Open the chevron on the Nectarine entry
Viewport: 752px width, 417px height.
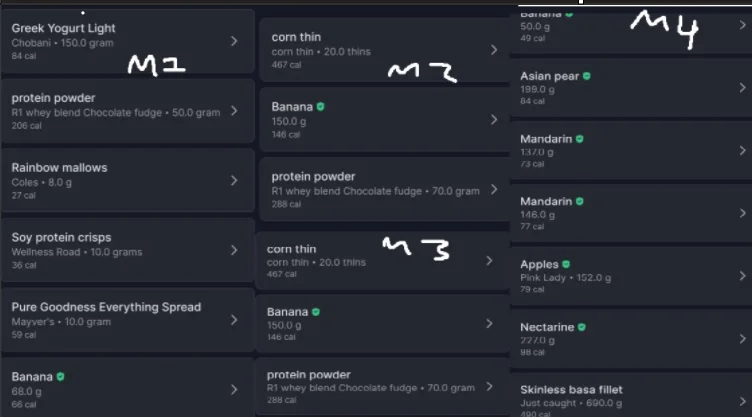click(x=742, y=339)
